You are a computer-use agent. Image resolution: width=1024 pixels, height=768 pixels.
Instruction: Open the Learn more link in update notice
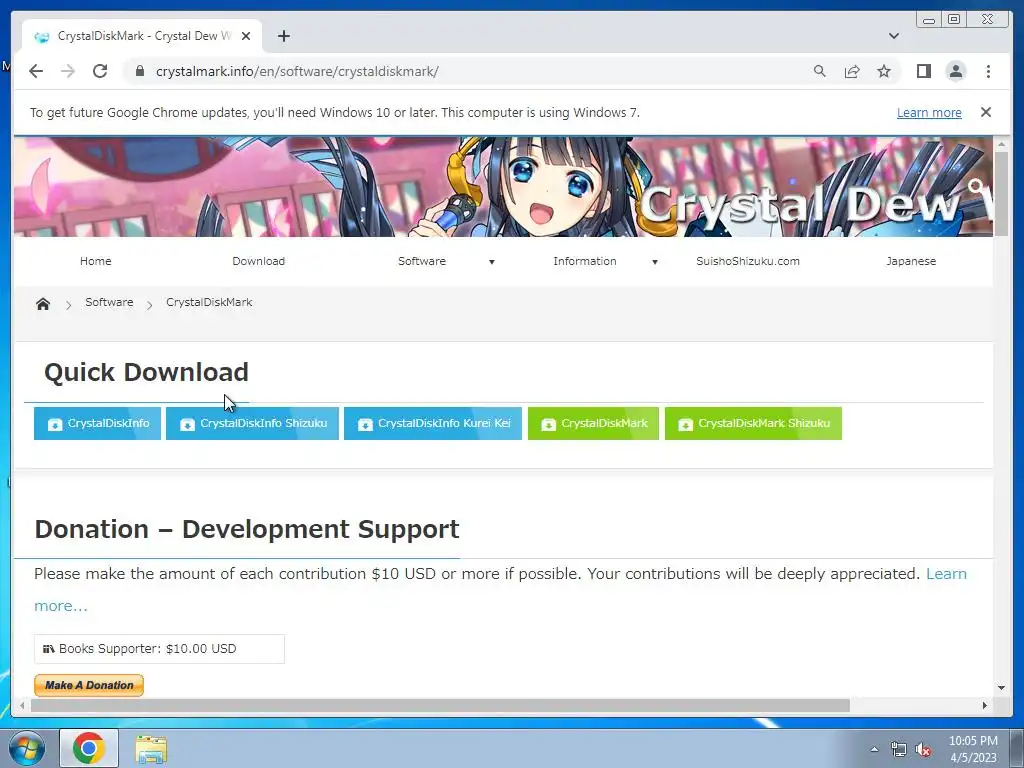[929, 112]
